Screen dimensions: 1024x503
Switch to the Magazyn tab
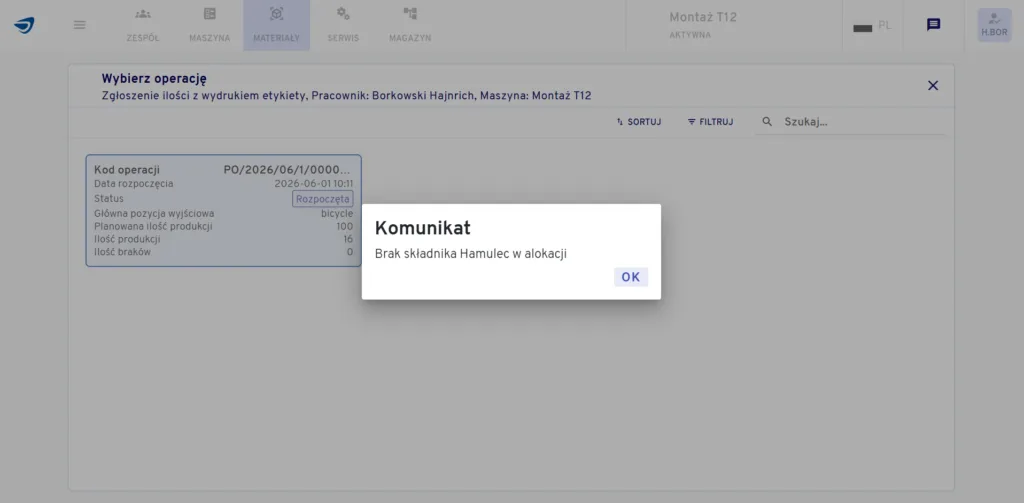click(410, 25)
